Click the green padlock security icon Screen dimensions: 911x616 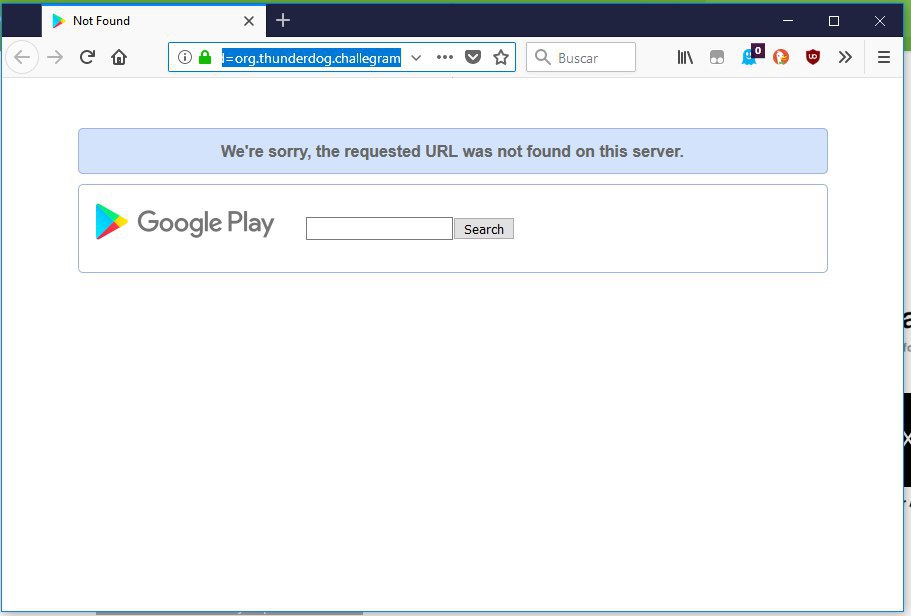pyautogui.click(x=205, y=58)
